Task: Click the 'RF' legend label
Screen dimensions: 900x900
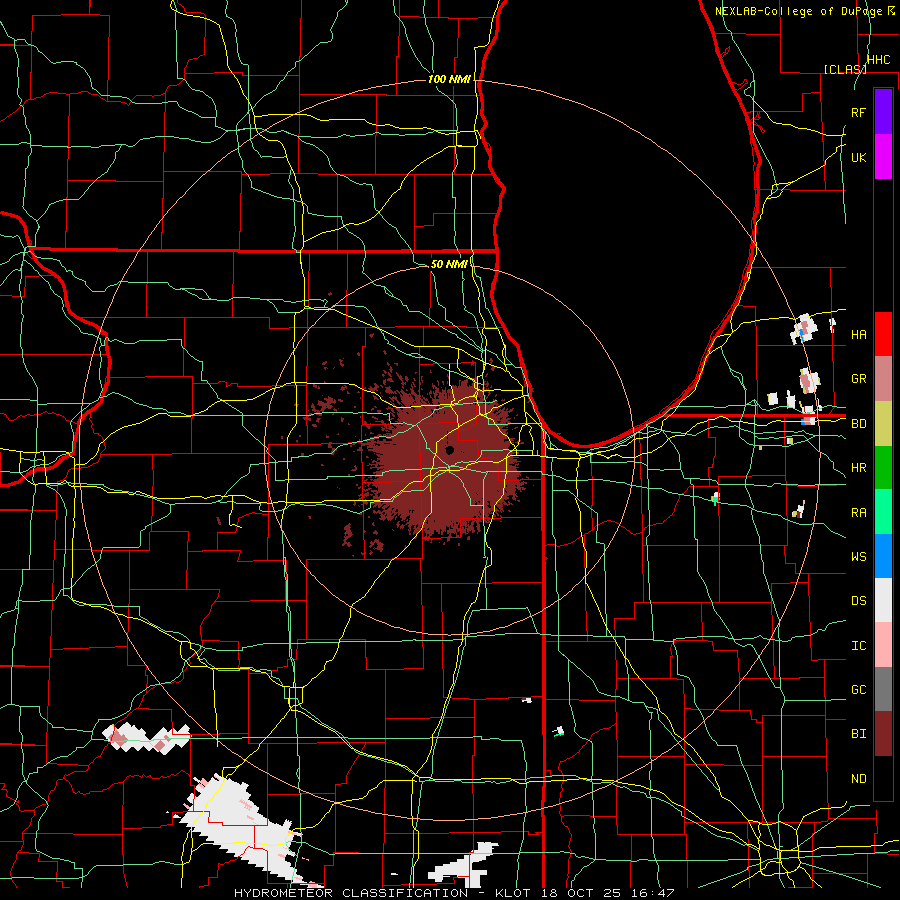Action: (858, 112)
